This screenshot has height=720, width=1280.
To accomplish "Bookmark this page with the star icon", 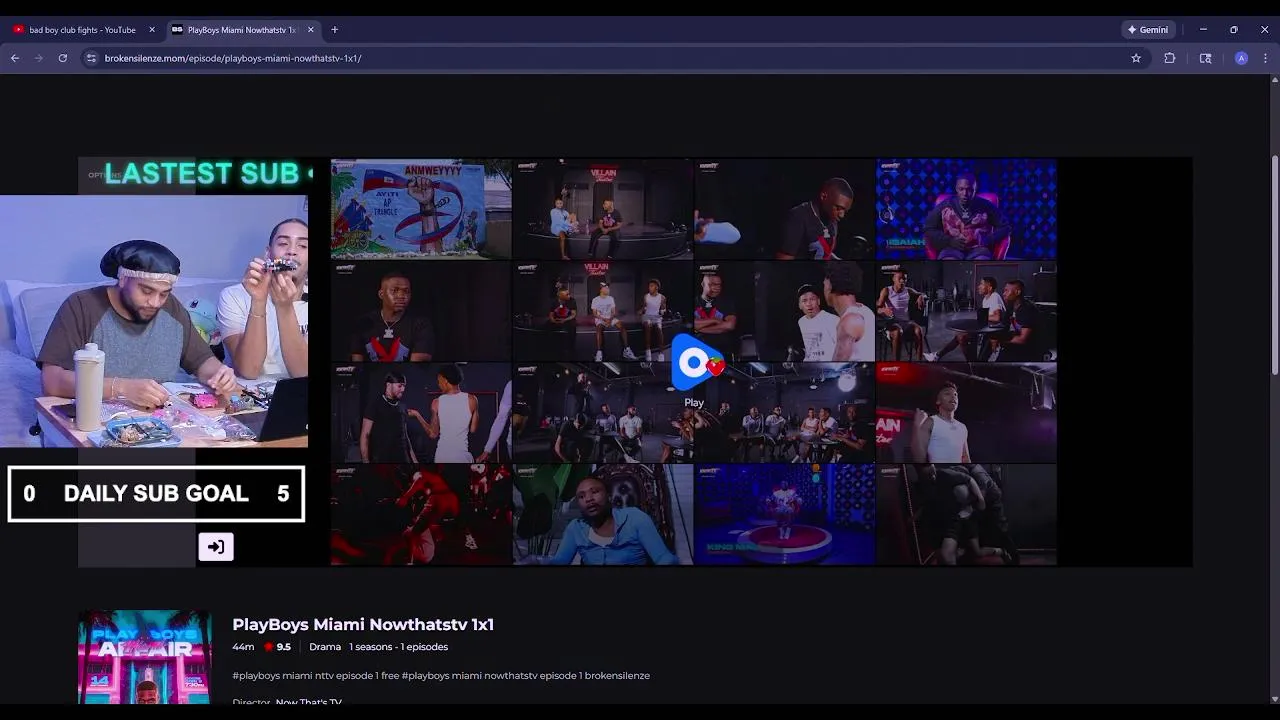I will pos(1136,58).
